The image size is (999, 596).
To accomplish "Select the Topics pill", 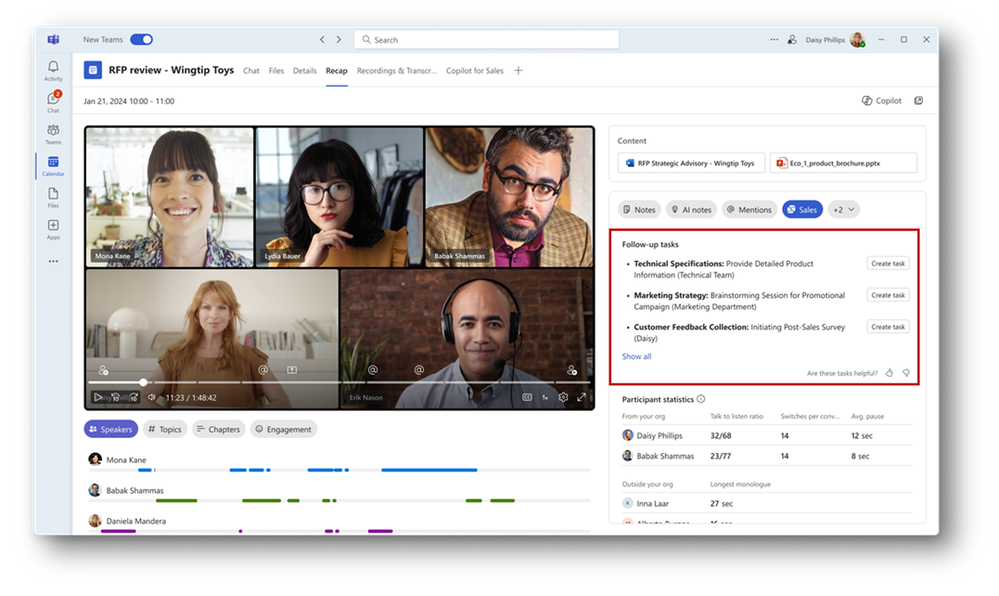I will 165,429.
